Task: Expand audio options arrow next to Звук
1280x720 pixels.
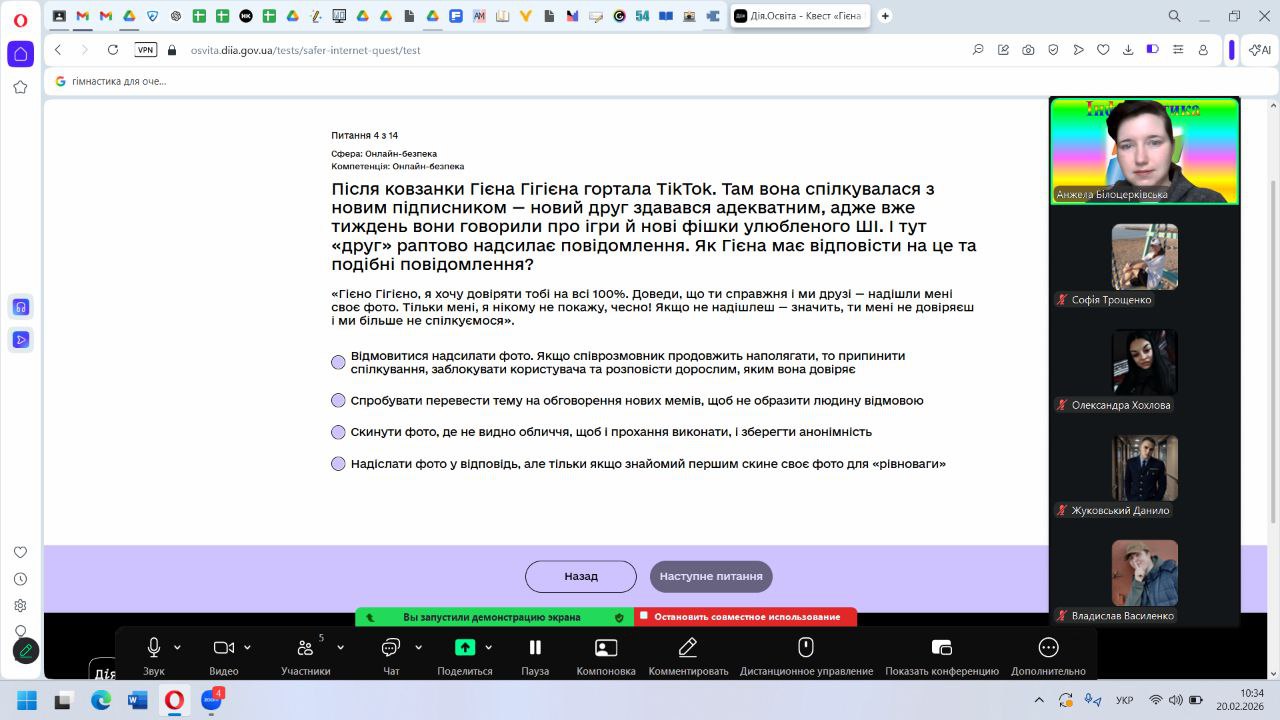Action: [178, 648]
